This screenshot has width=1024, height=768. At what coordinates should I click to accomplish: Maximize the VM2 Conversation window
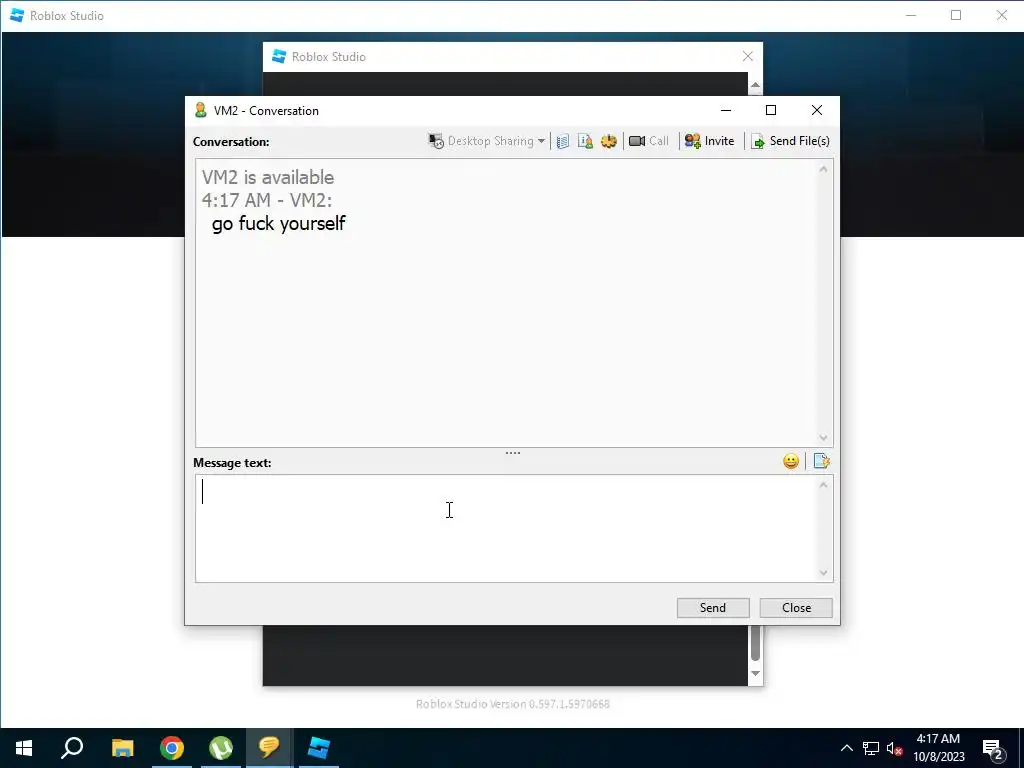(771, 110)
